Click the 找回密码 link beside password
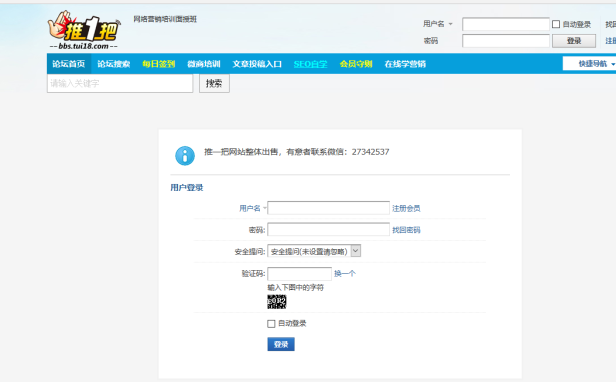This screenshot has height=382, width=616. tap(406, 230)
